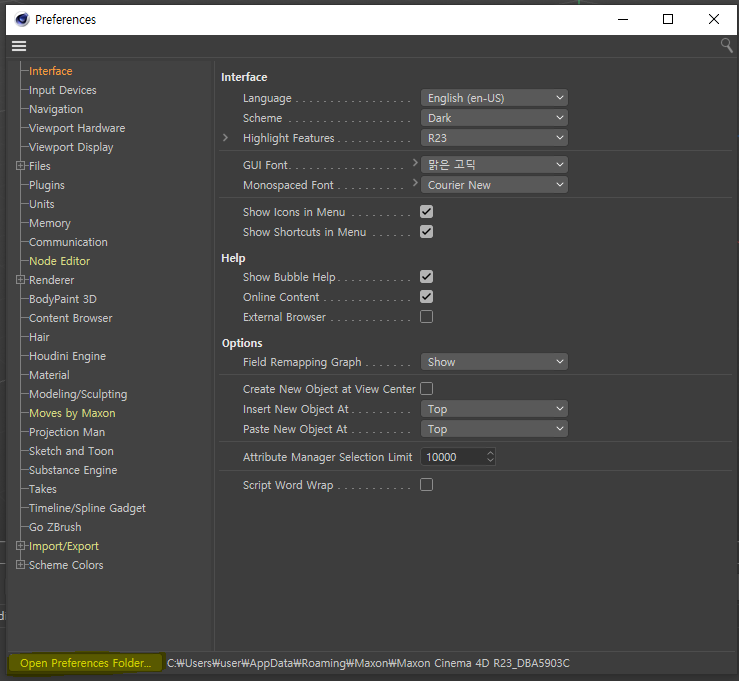Open Insert New Object At dropdown

click(x=494, y=409)
